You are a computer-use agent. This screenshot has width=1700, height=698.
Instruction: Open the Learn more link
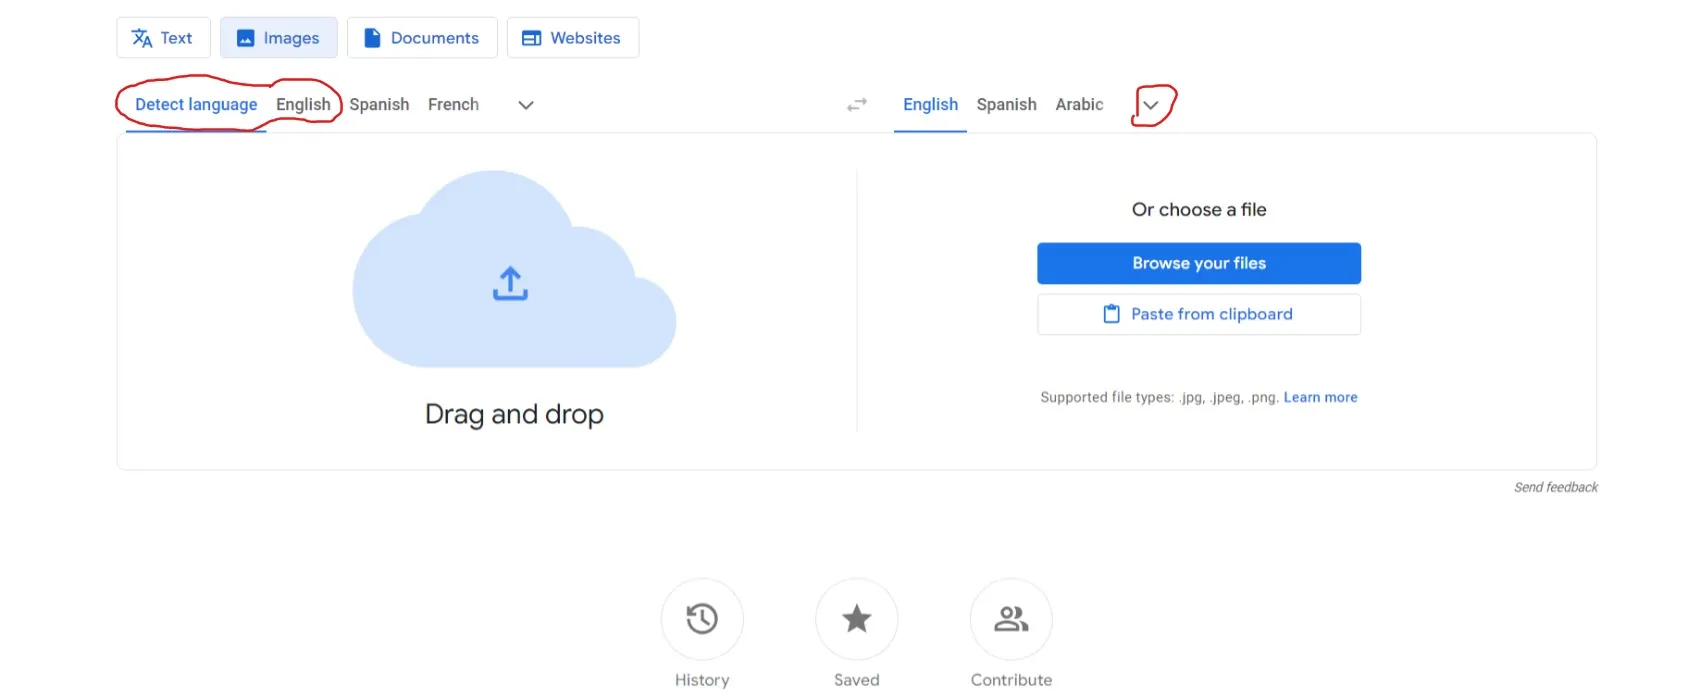1320,397
